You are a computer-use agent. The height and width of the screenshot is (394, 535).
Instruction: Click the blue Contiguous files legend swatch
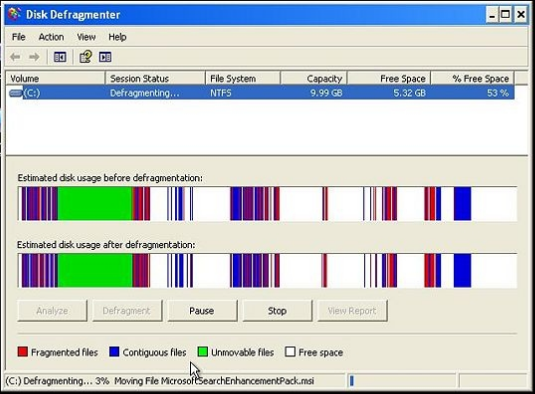point(114,352)
